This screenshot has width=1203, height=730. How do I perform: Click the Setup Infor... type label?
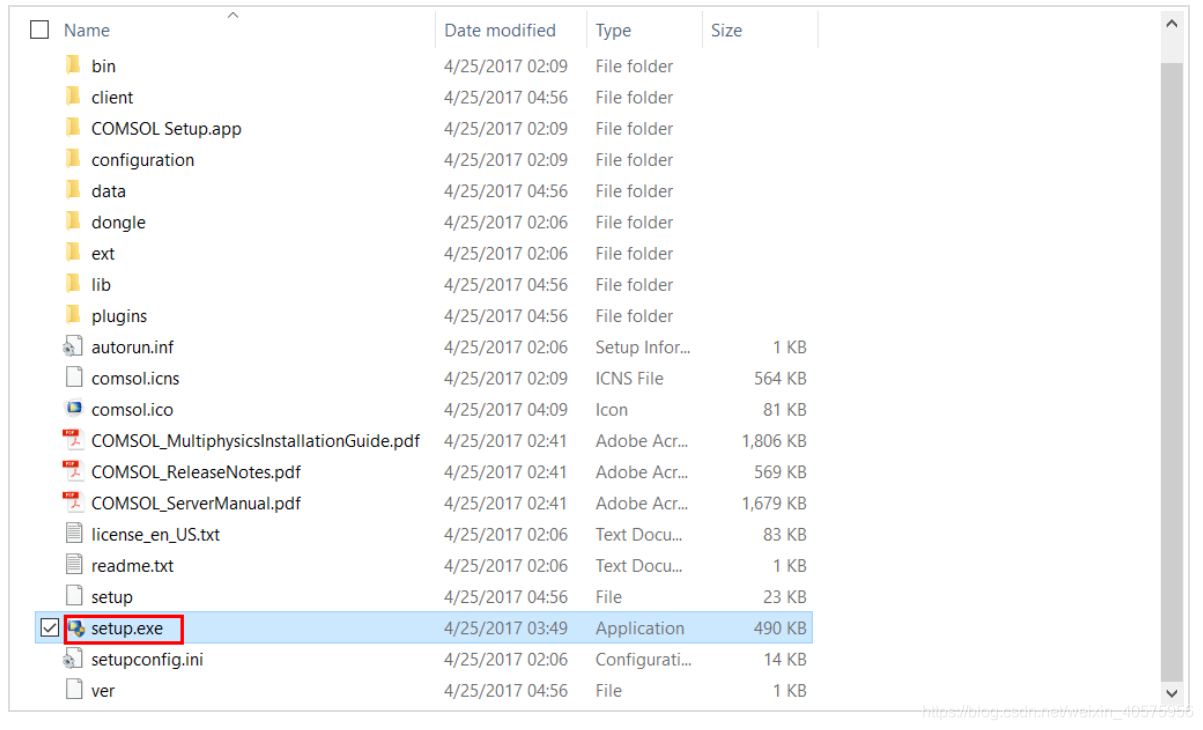point(643,347)
